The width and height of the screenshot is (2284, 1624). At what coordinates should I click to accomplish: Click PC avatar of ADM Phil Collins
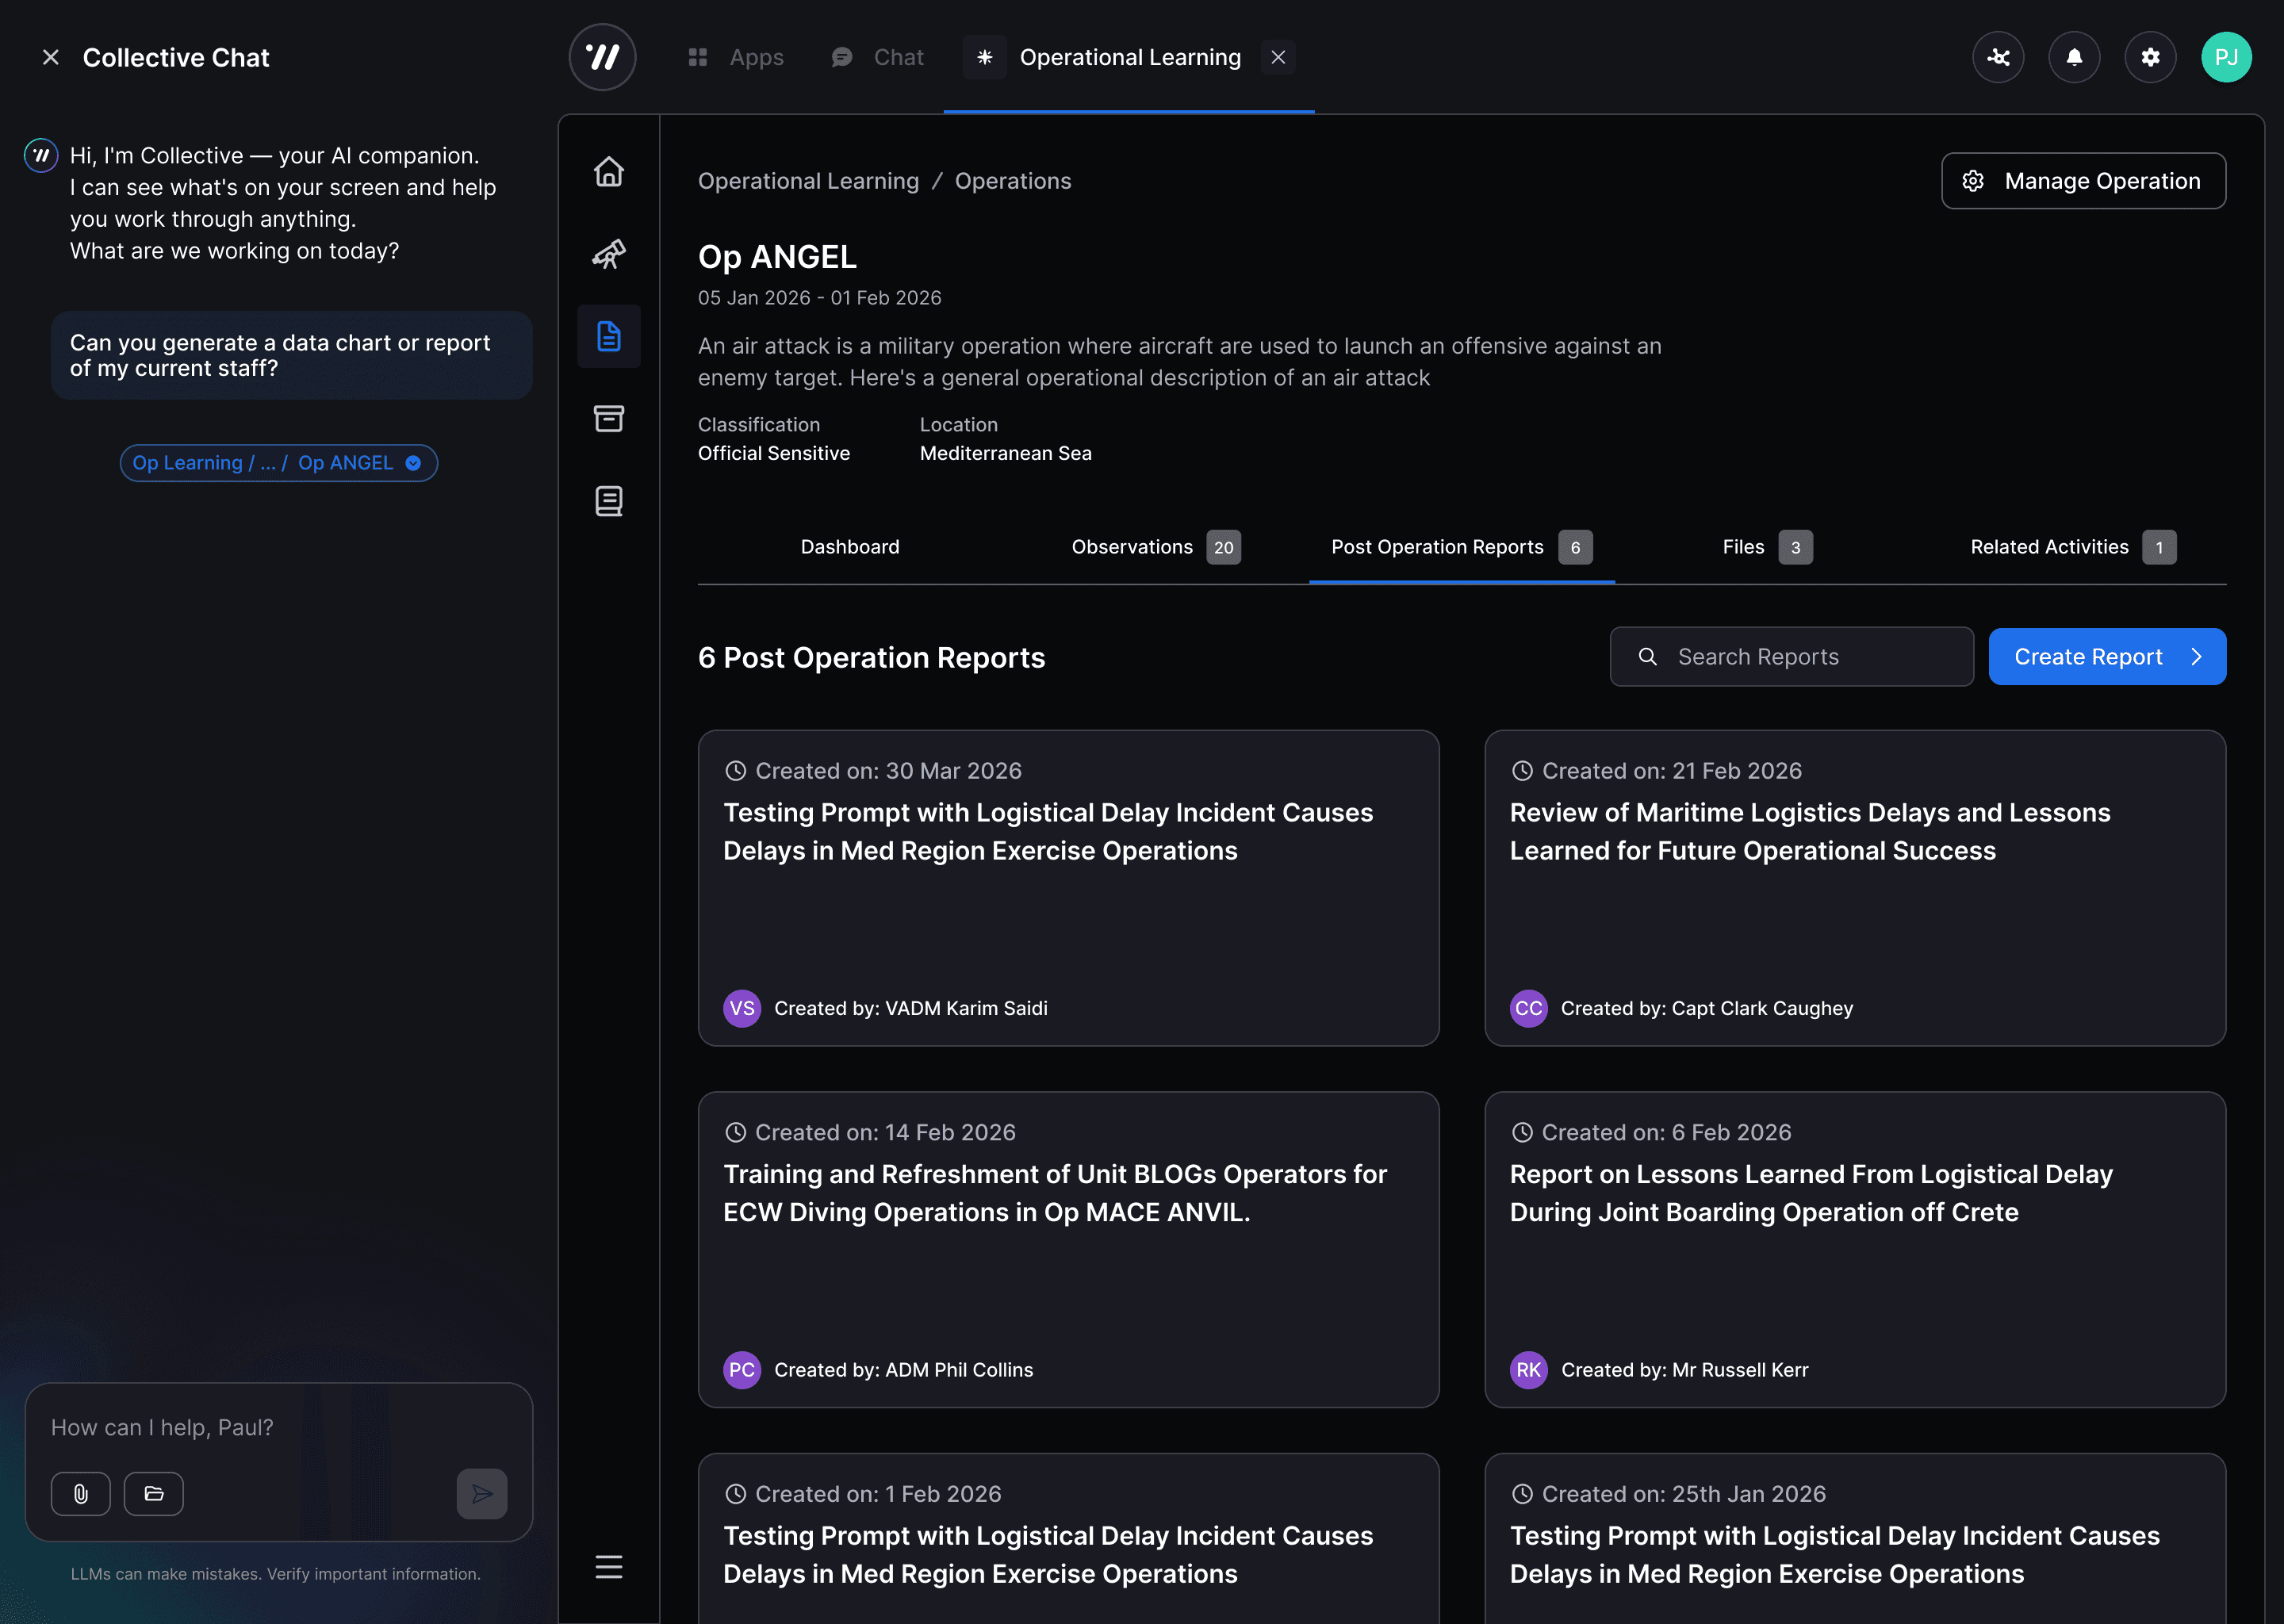click(x=742, y=1370)
